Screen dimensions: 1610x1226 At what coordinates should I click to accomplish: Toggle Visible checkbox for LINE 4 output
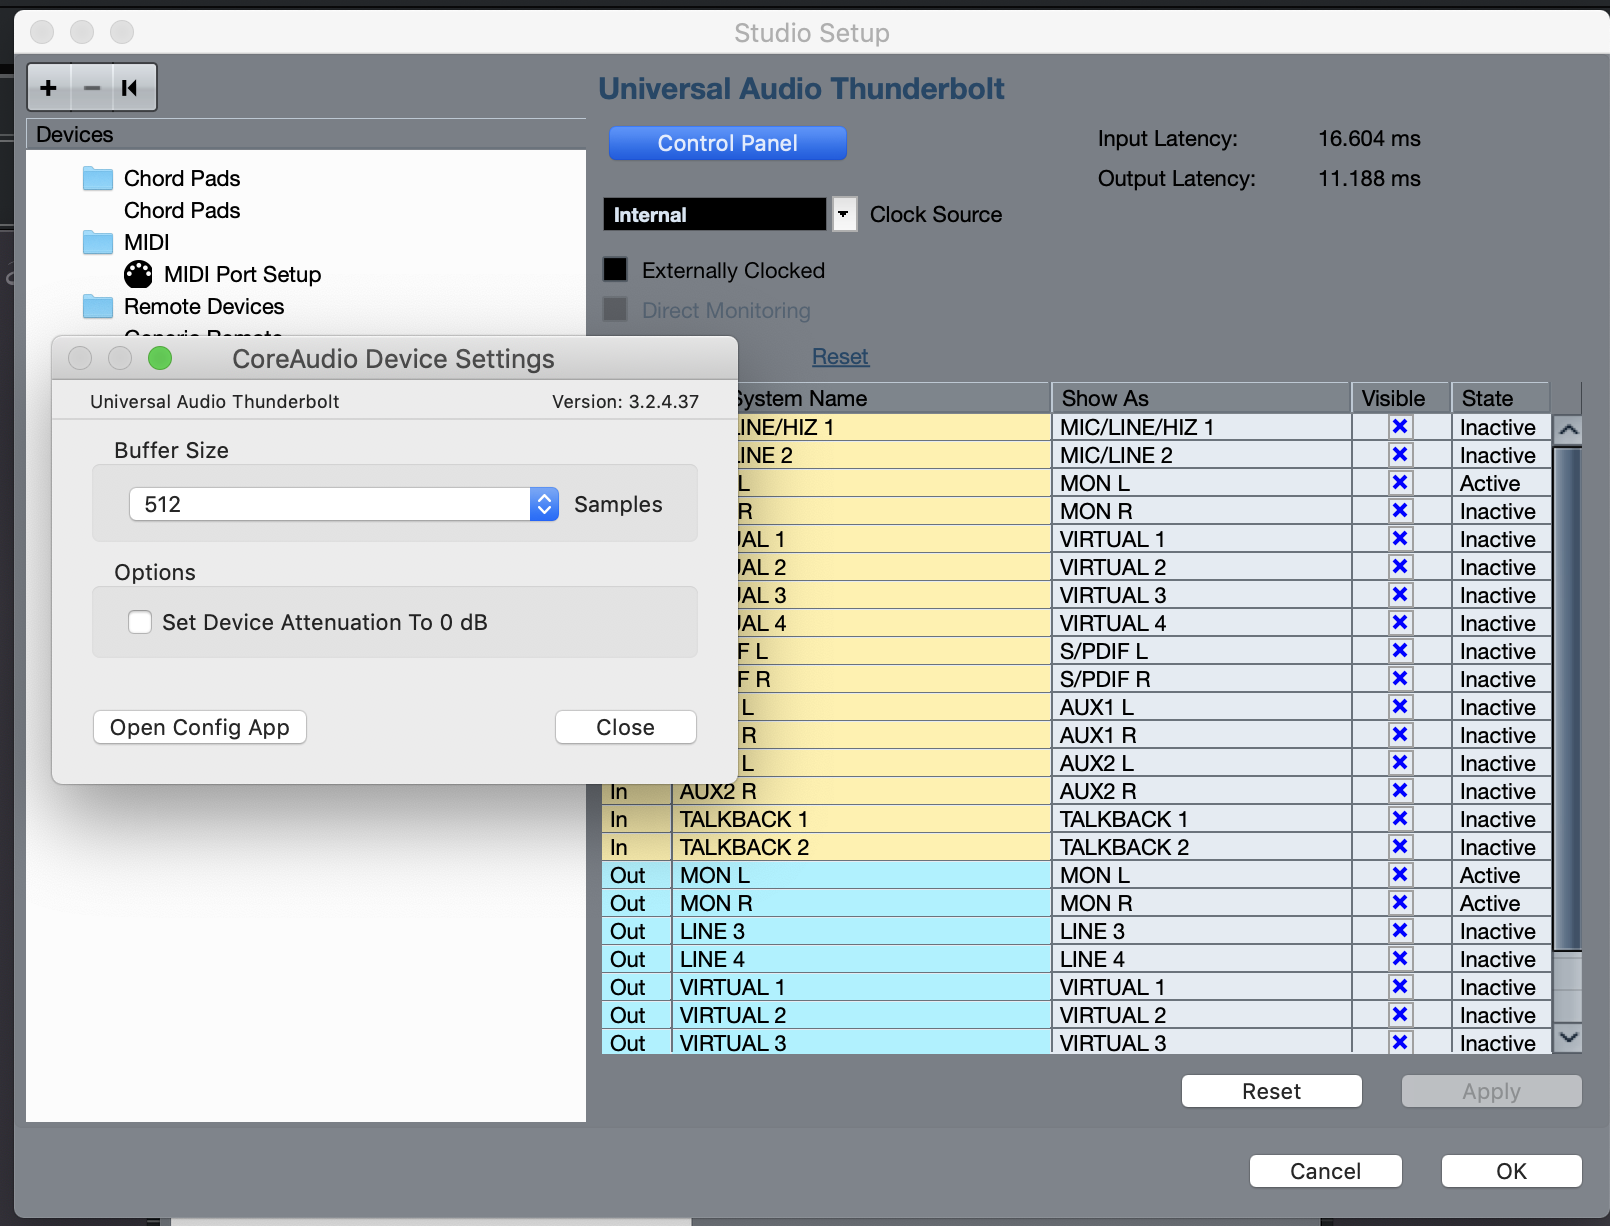pos(1400,959)
